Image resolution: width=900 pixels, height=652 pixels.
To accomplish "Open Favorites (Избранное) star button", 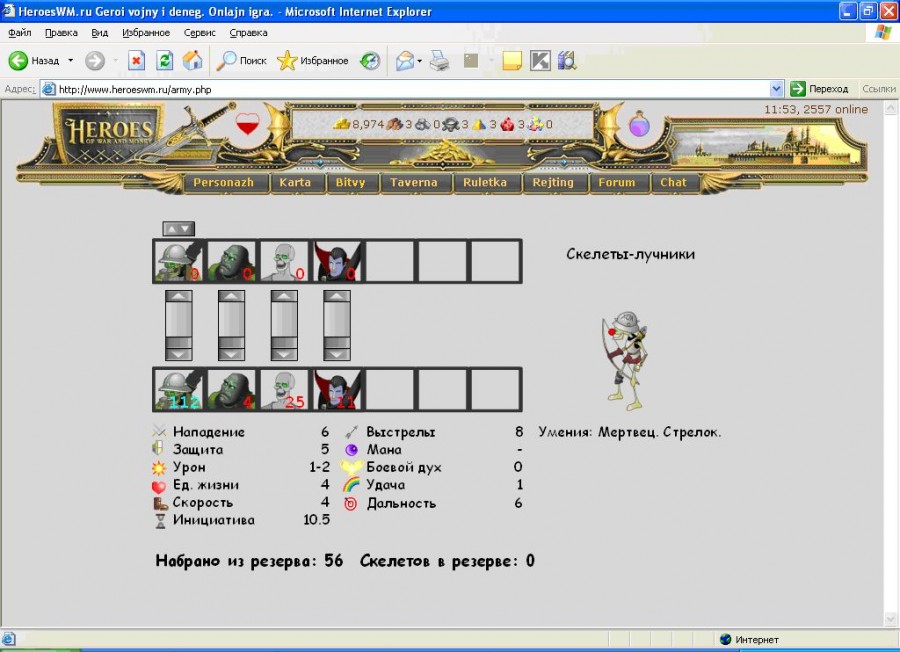I will click(x=313, y=60).
